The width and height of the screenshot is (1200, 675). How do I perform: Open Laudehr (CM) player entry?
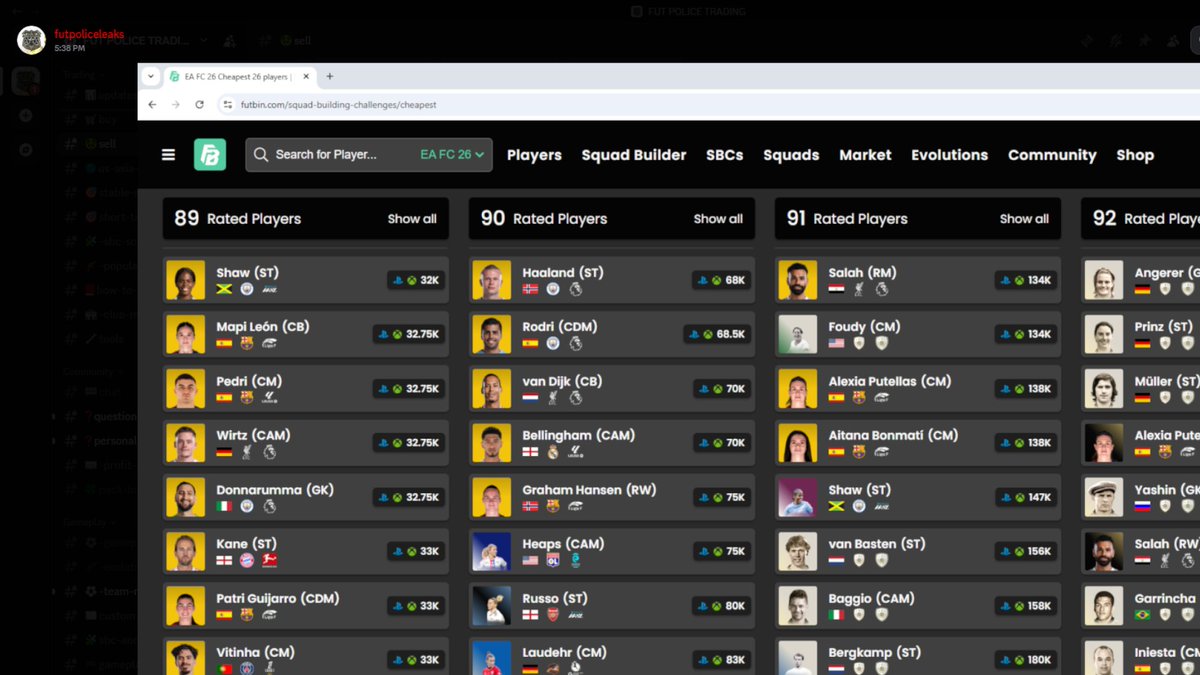[611, 656]
